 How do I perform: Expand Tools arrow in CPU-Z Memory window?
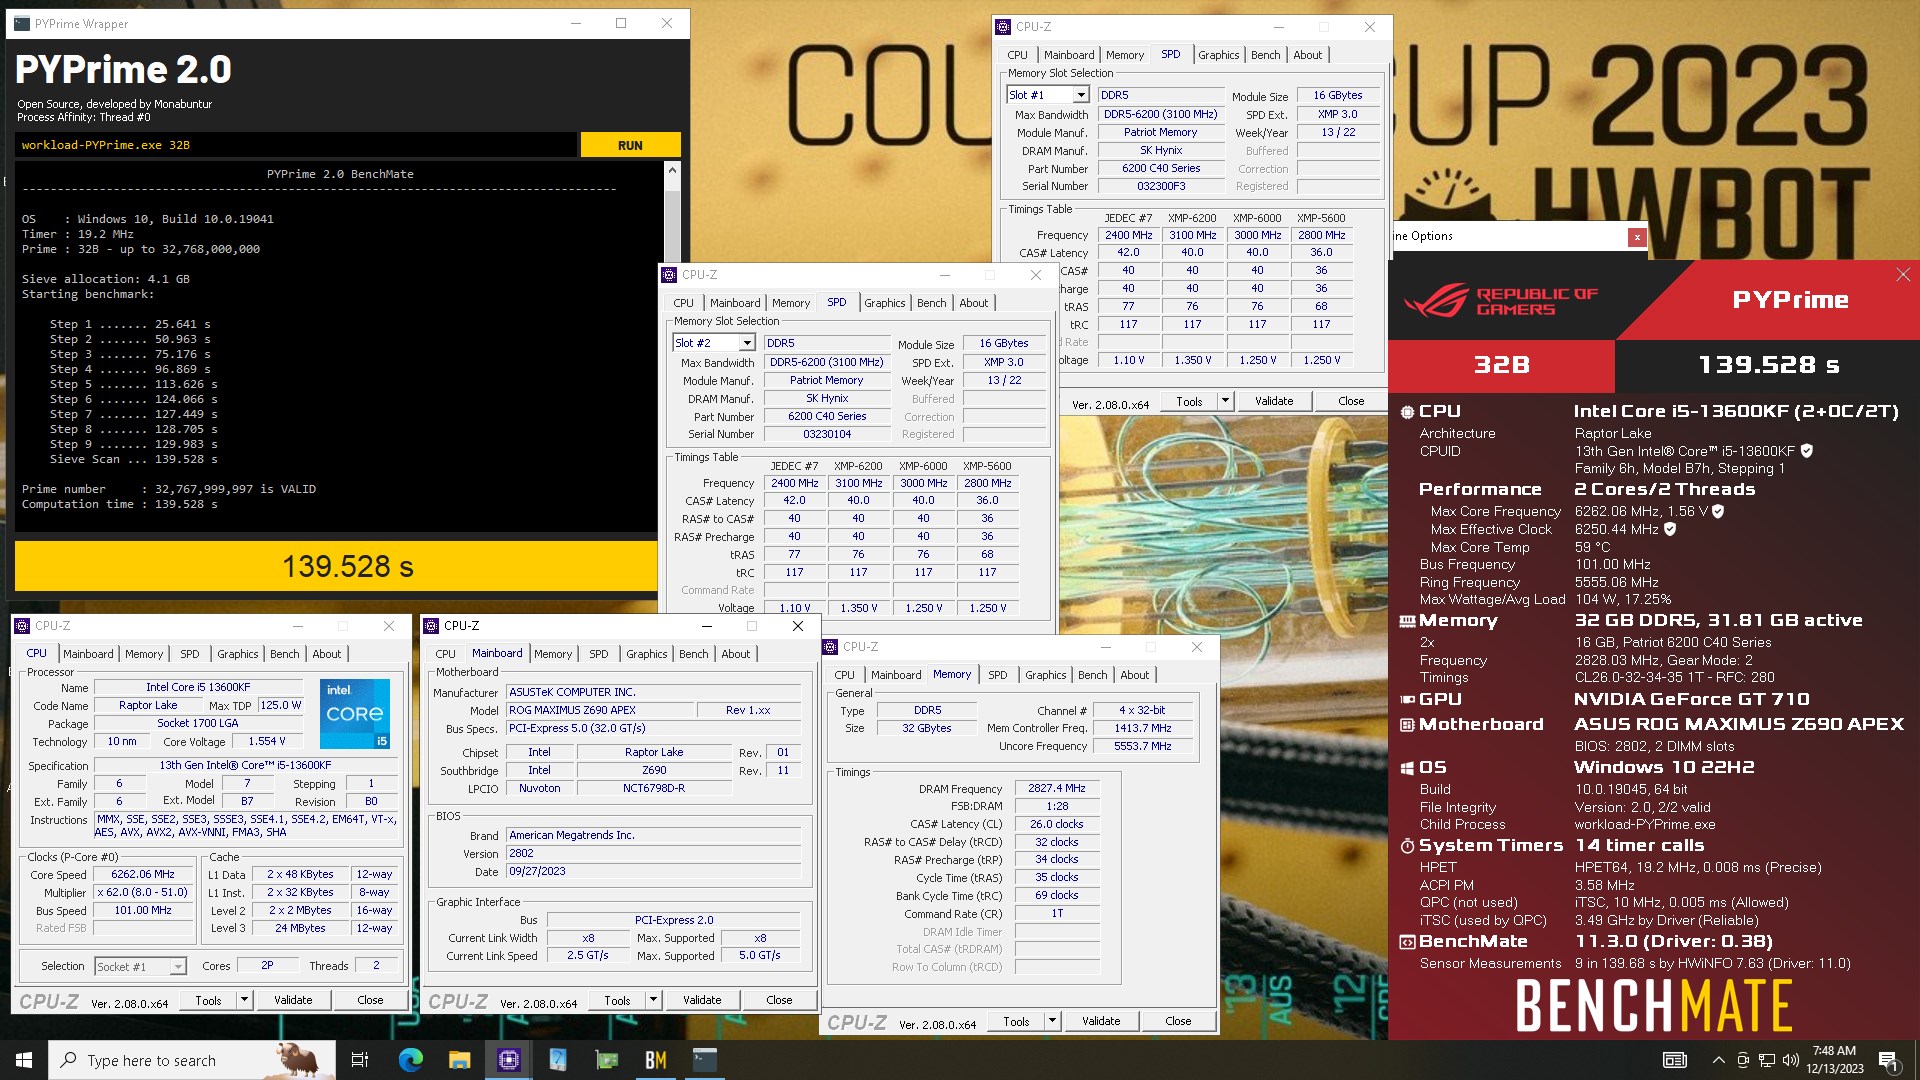1052,1021
